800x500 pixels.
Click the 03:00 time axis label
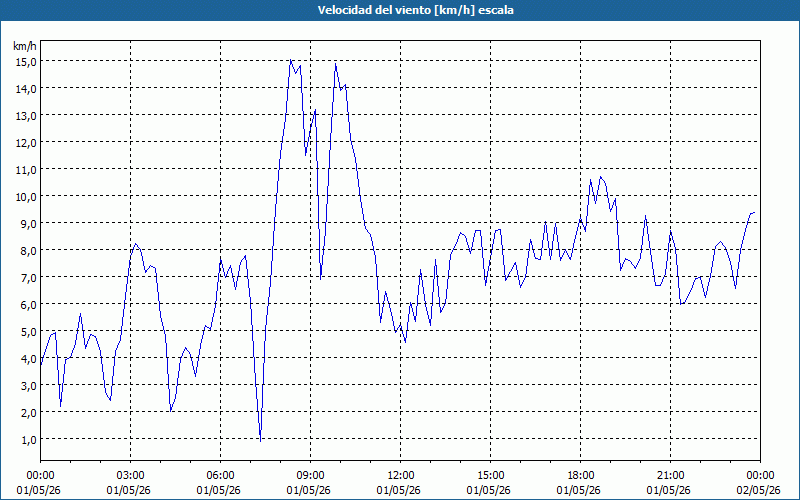coord(131,477)
